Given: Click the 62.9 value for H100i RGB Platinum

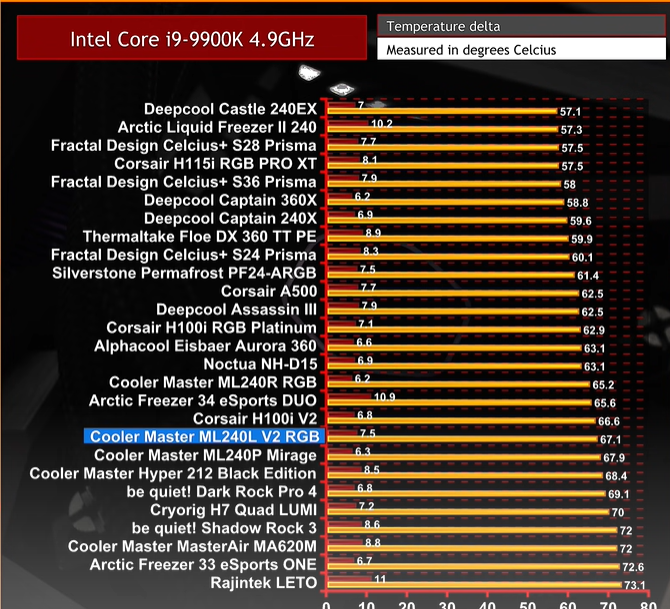Looking at the screenshot, I should click(594, 331).
